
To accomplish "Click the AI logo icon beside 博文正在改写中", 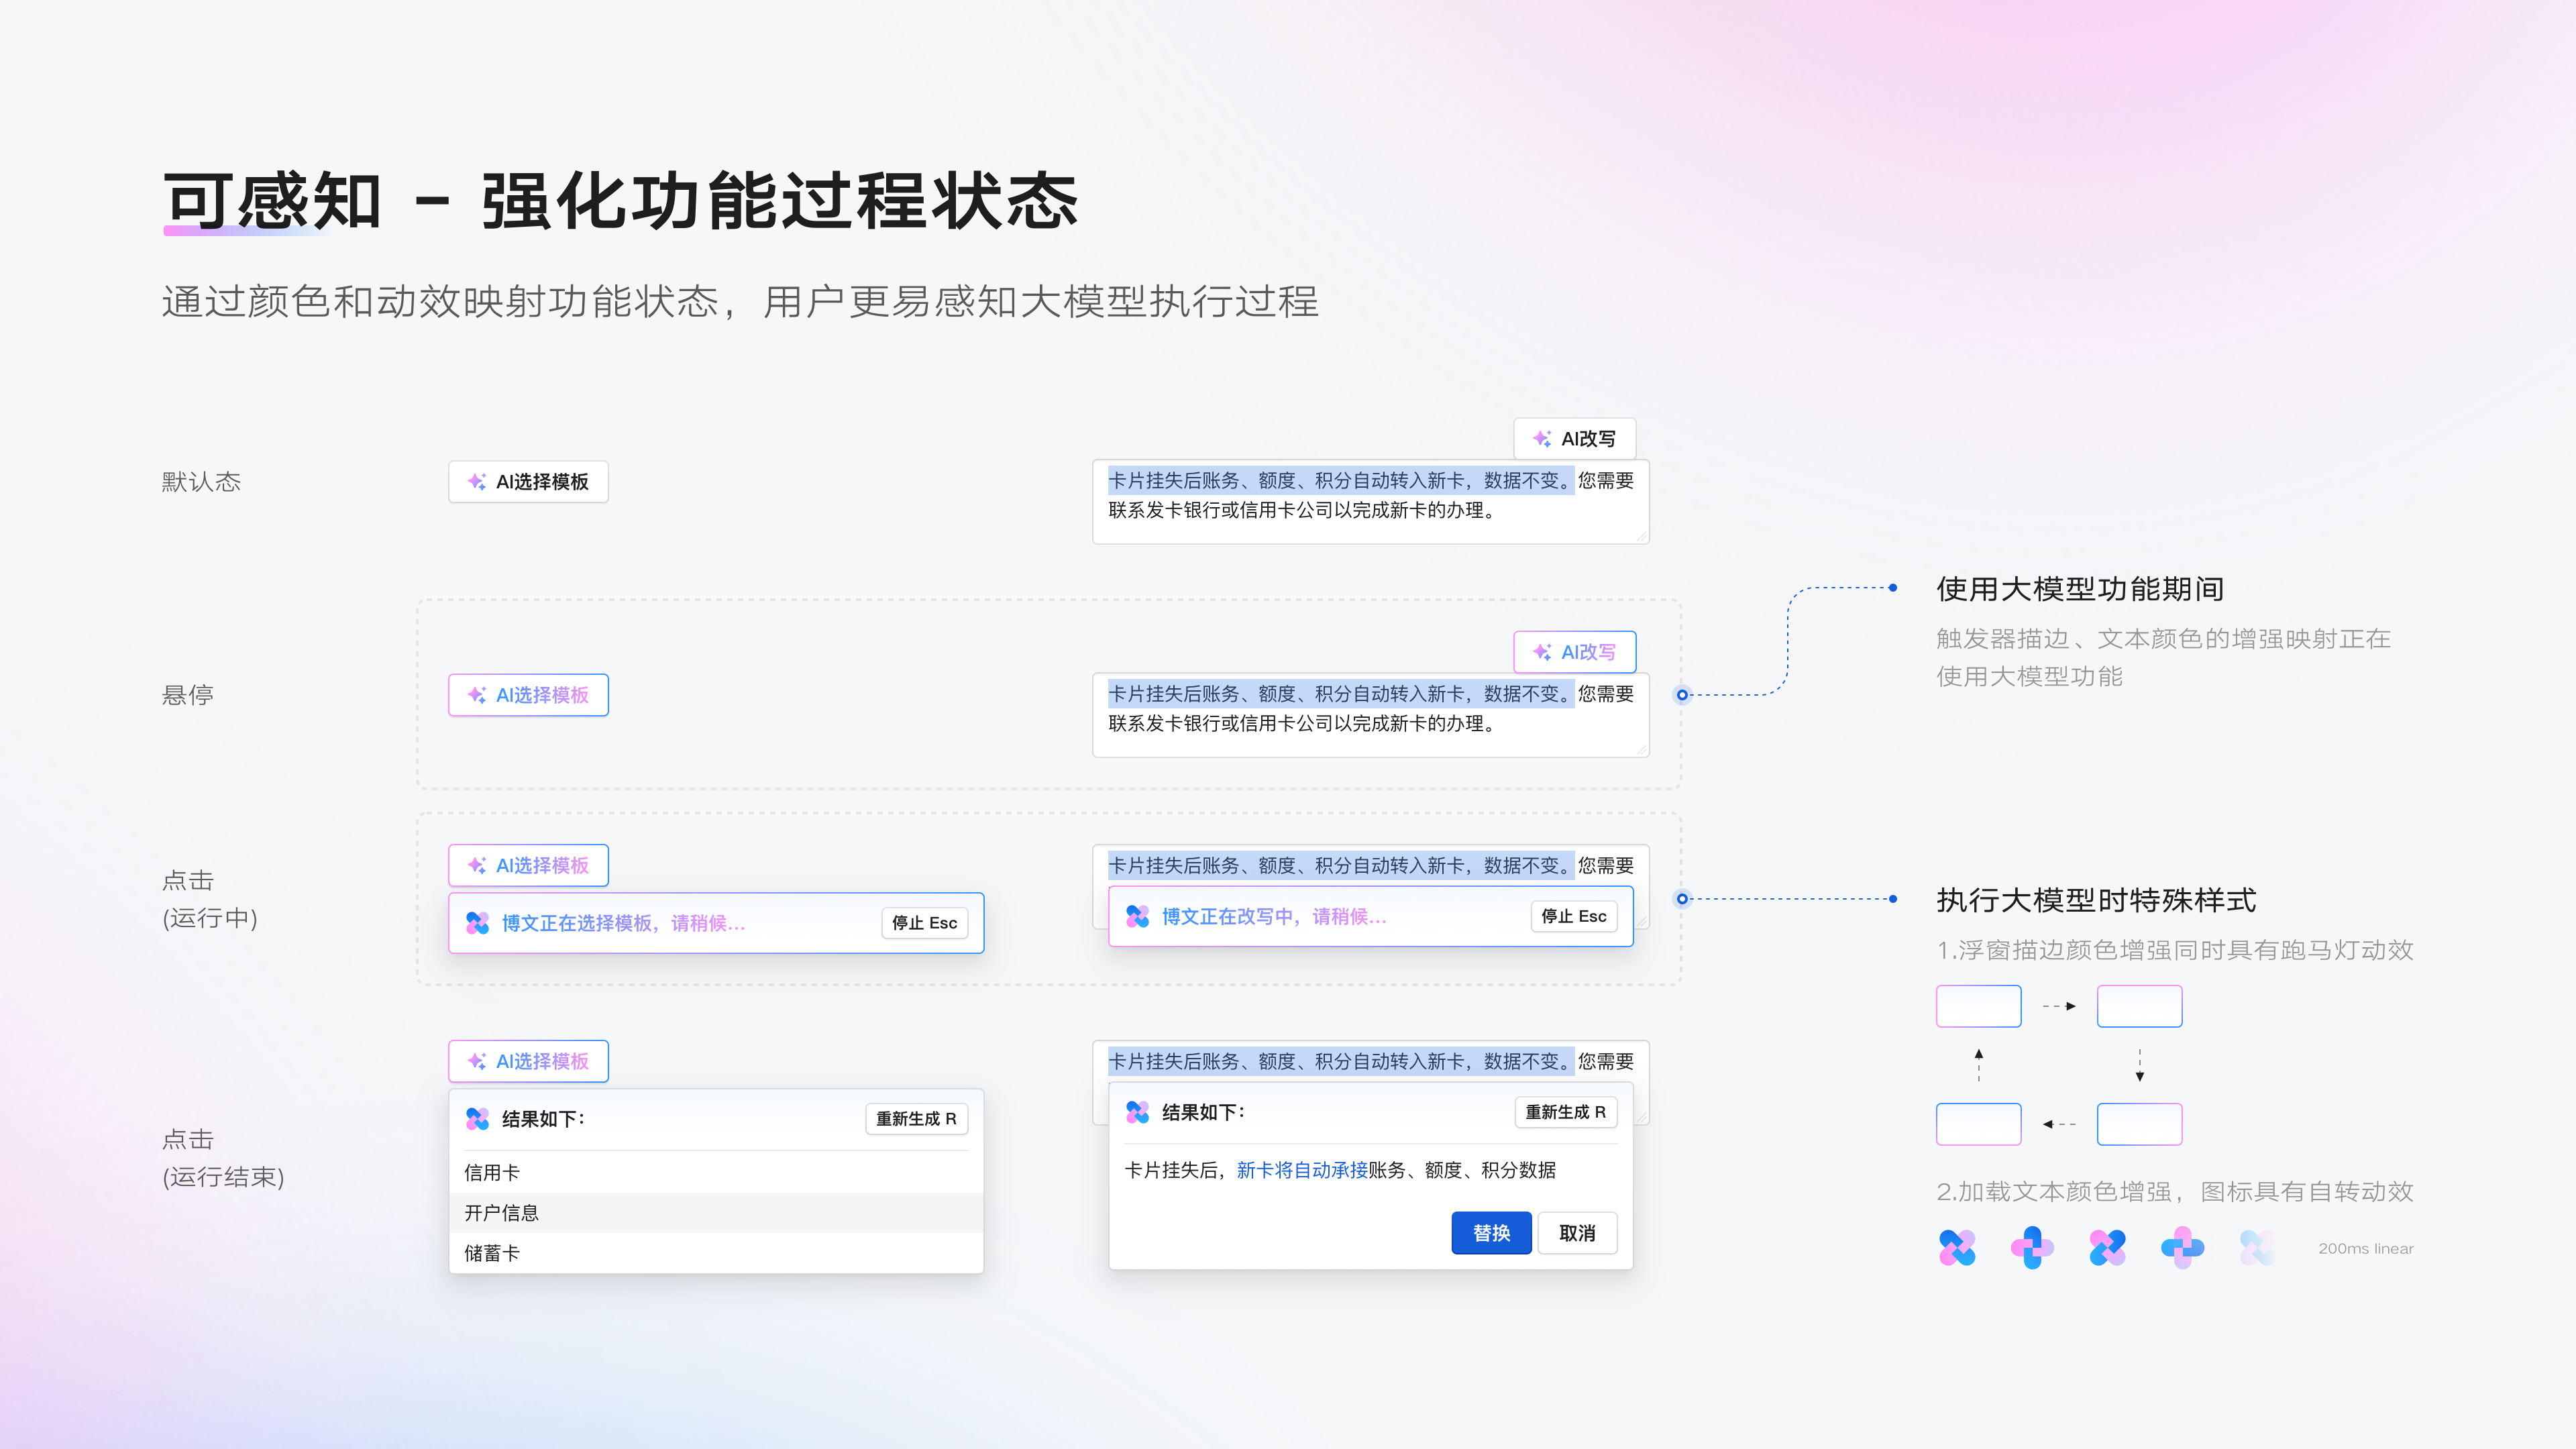I will (1138, 916).
